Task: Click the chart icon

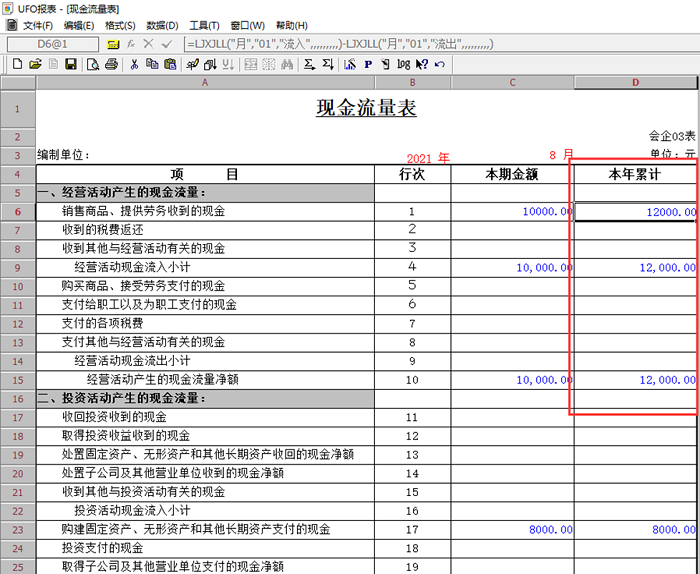Action: tap(350, 64)
